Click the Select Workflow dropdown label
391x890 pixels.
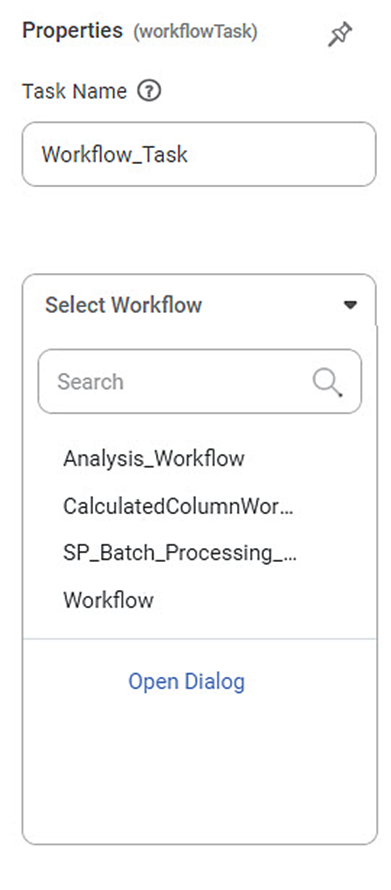(123, 305)
